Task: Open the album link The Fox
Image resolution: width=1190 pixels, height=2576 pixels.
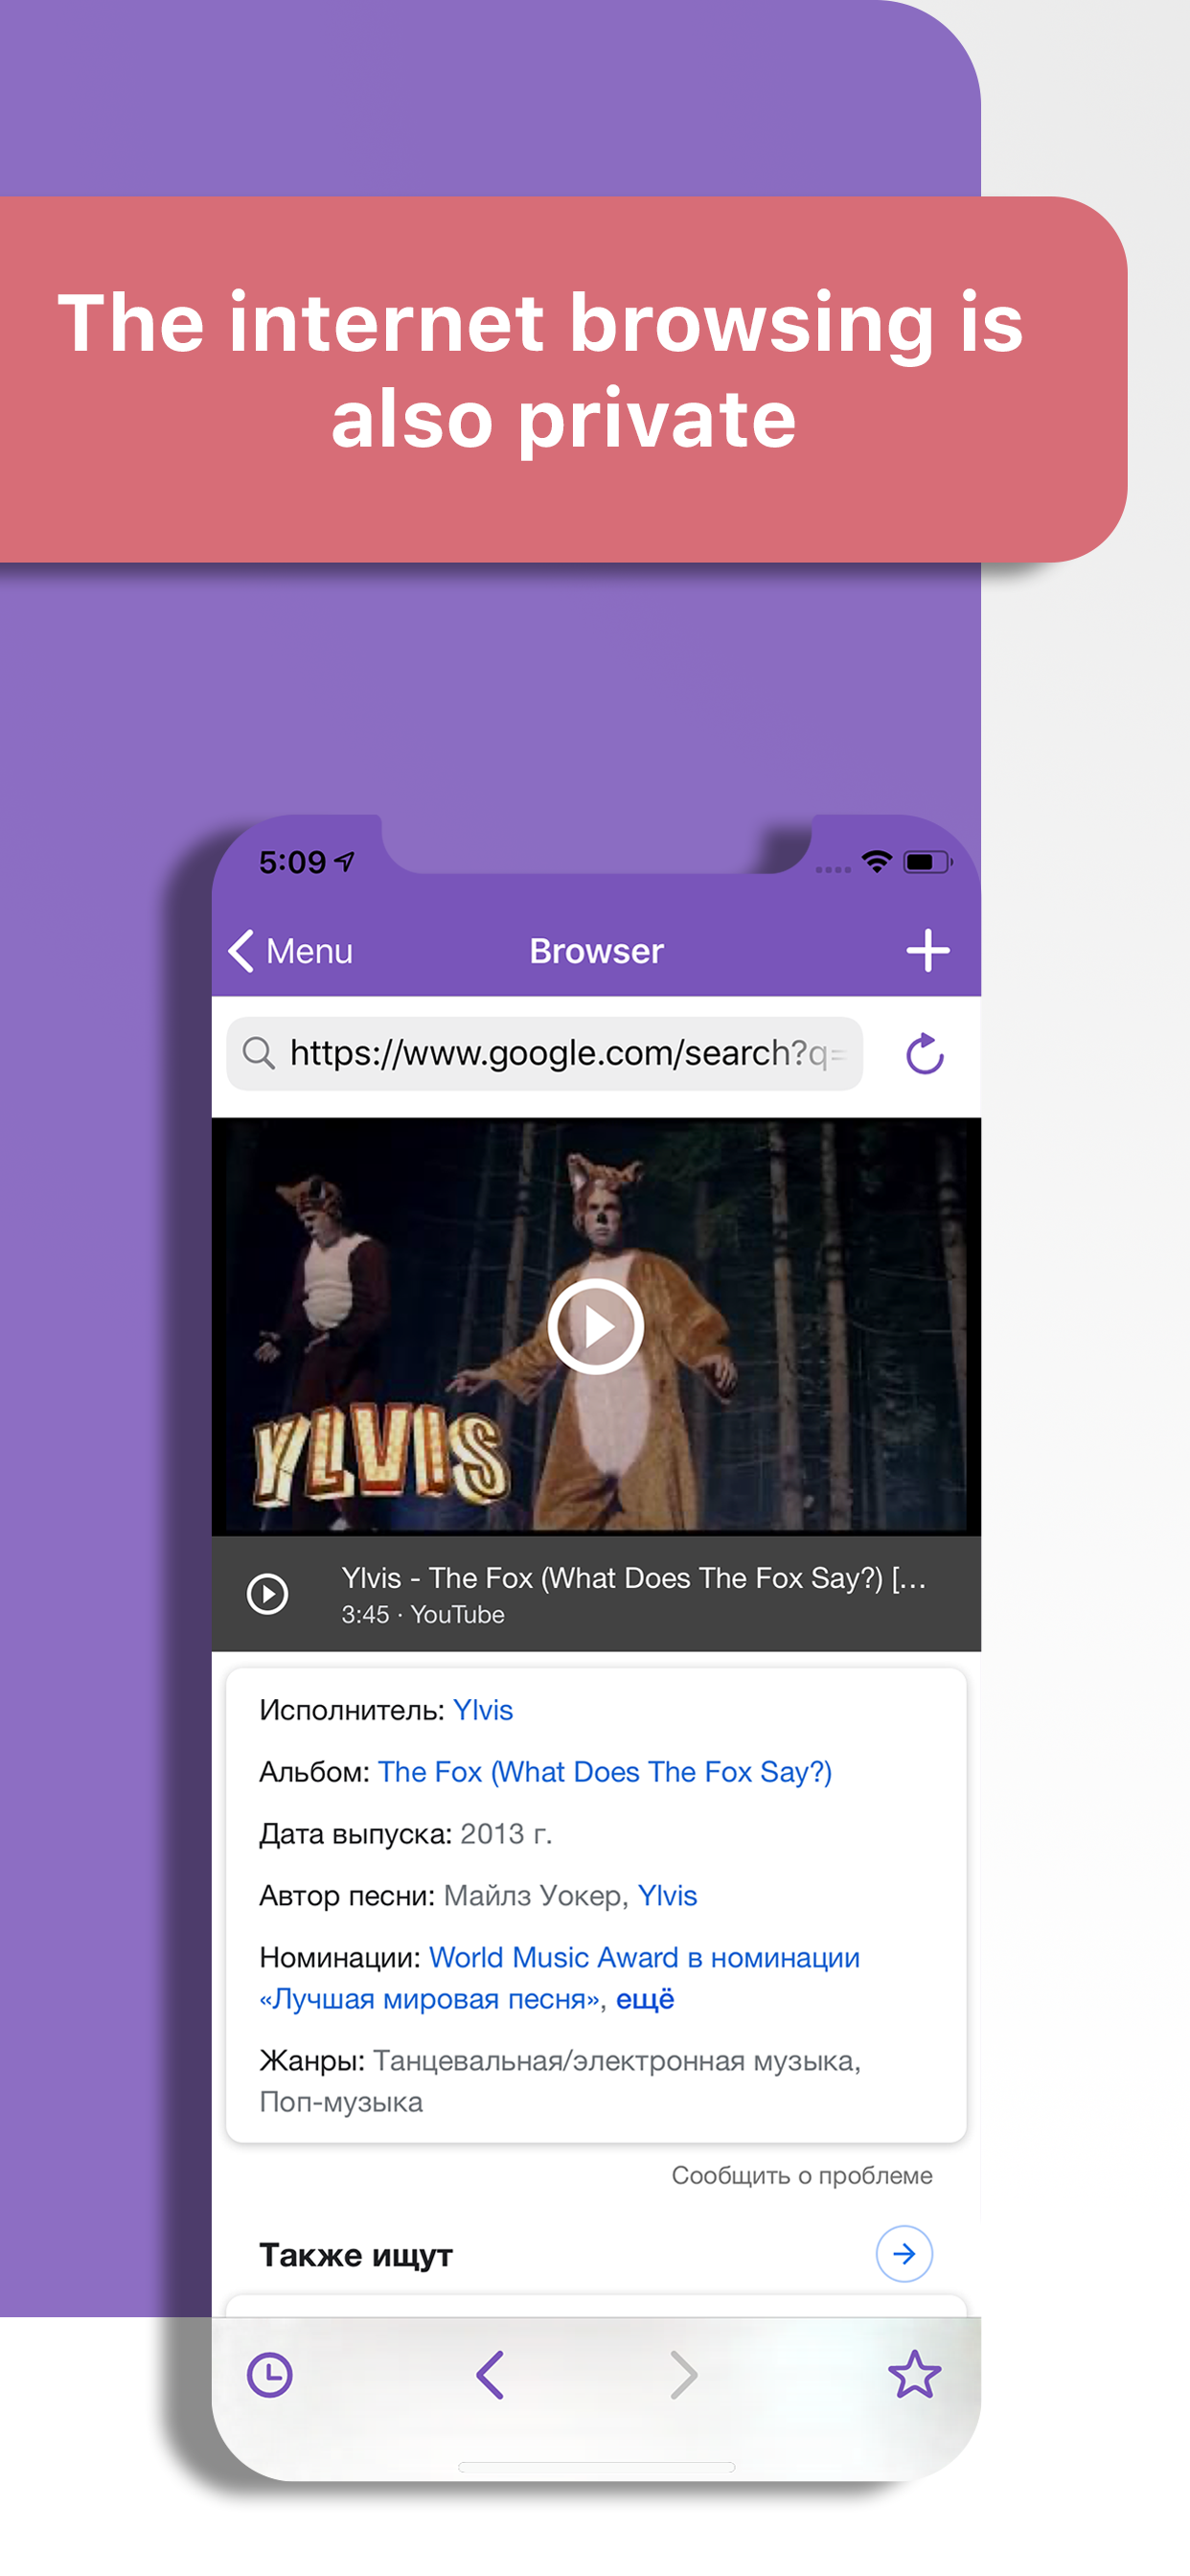Action: pos(605,1772)
